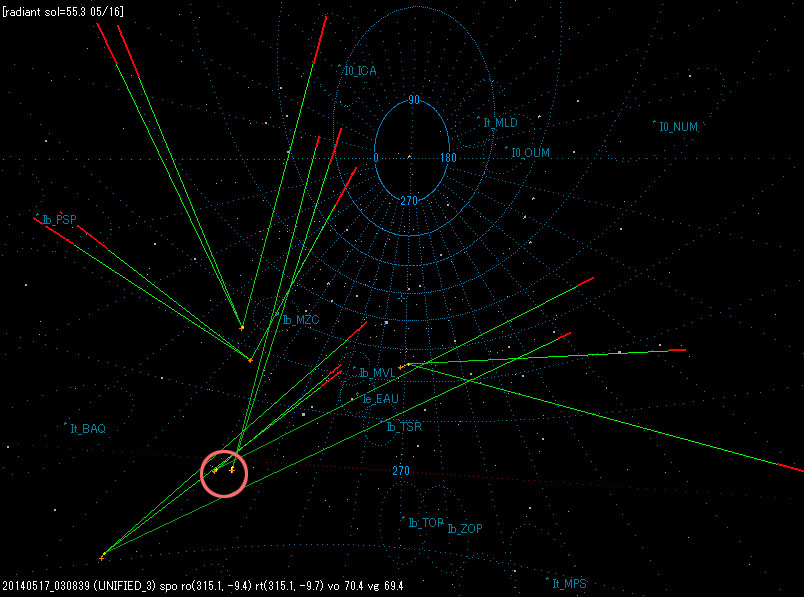Click the Ib_TOP label near the bottom
804x597 pixels.
[x=423, y=521]
